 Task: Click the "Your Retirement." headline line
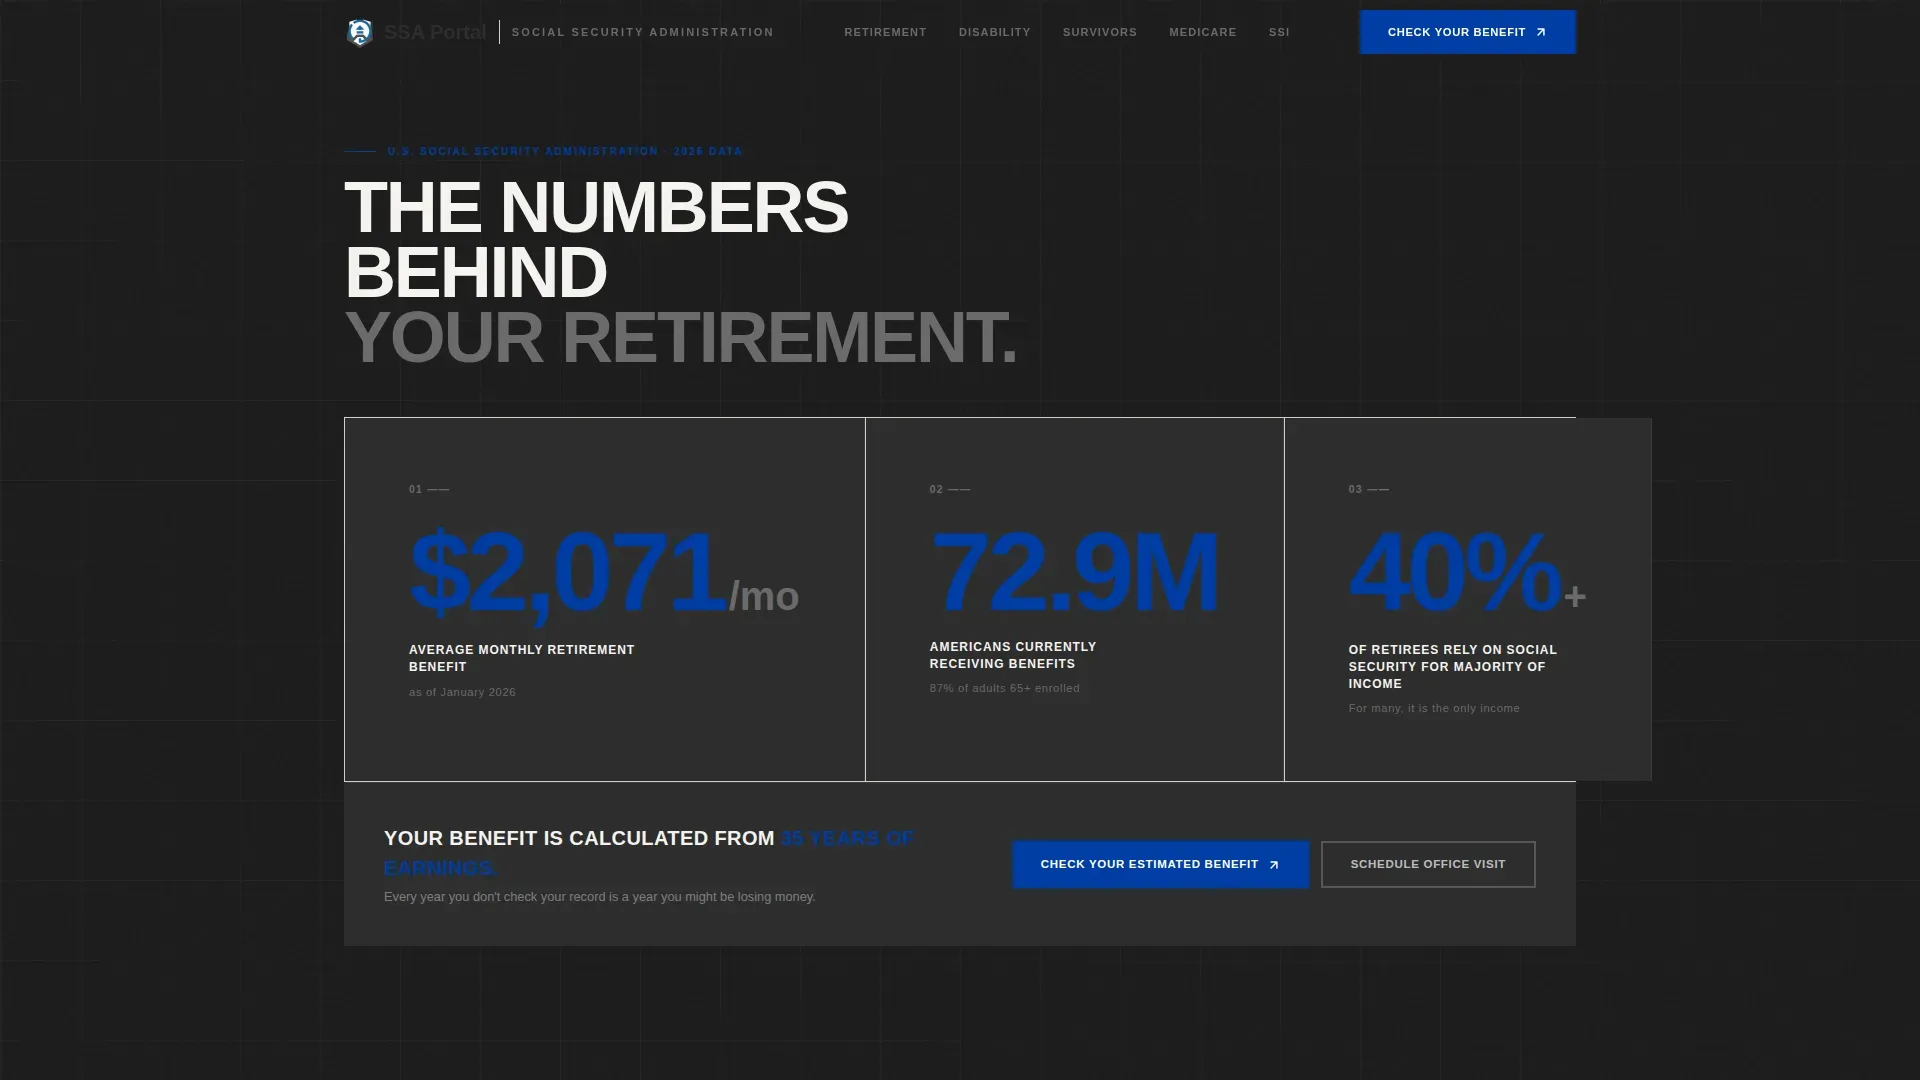680,337
